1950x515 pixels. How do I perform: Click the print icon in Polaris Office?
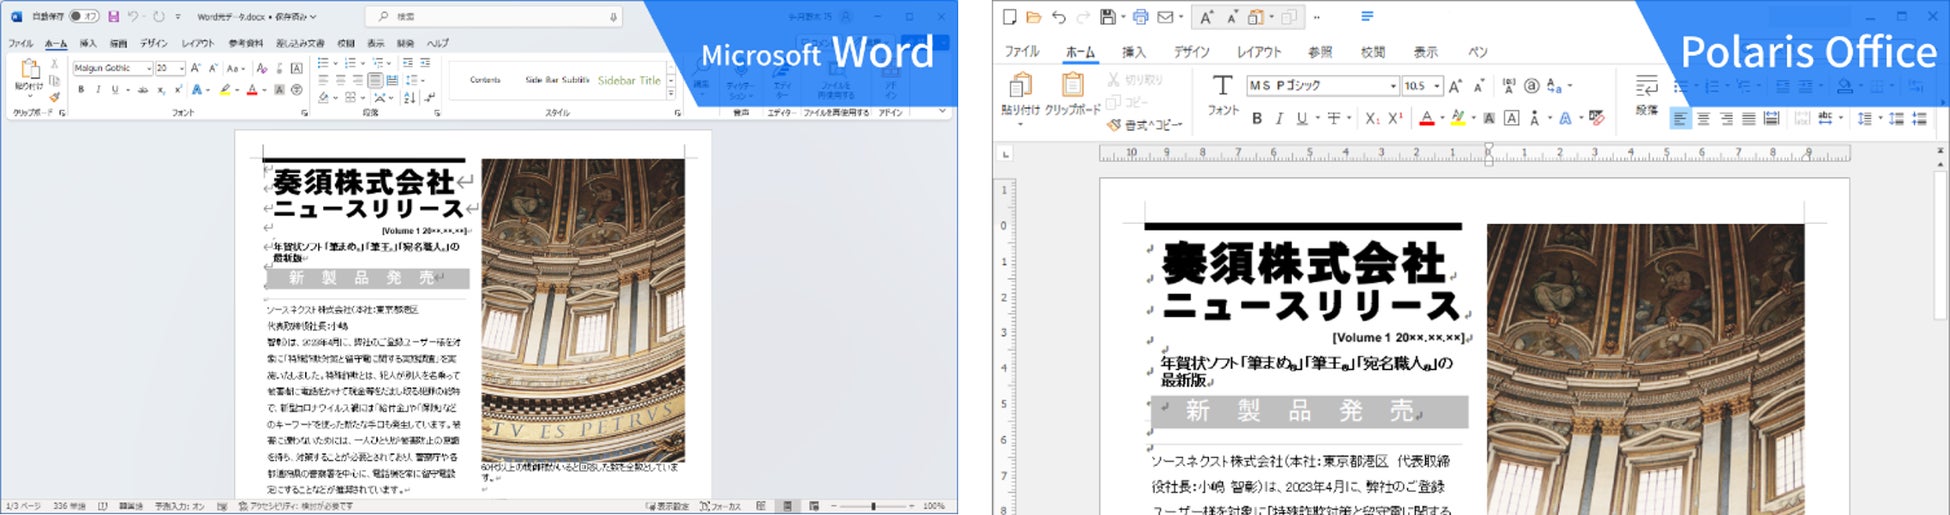pyautogui.click(x=1140, y=17)
